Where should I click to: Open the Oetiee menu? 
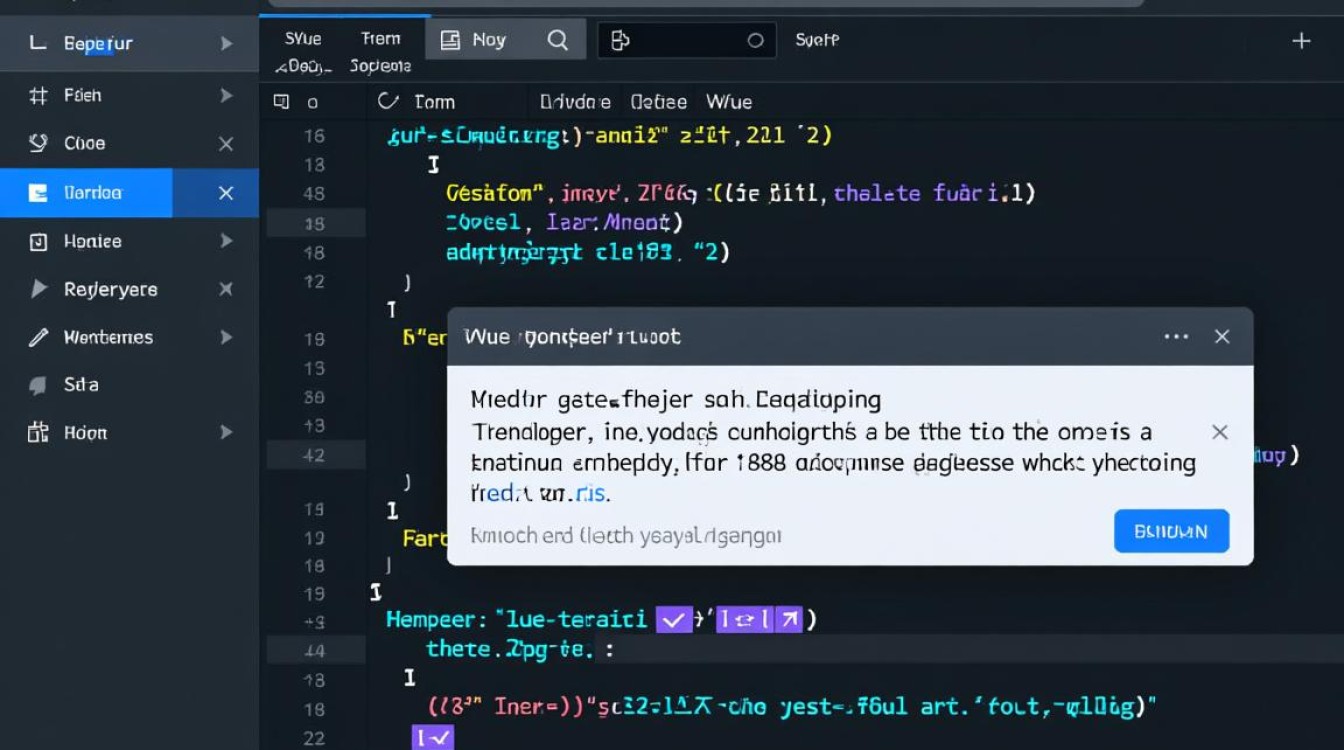click(x=659, y=102)
